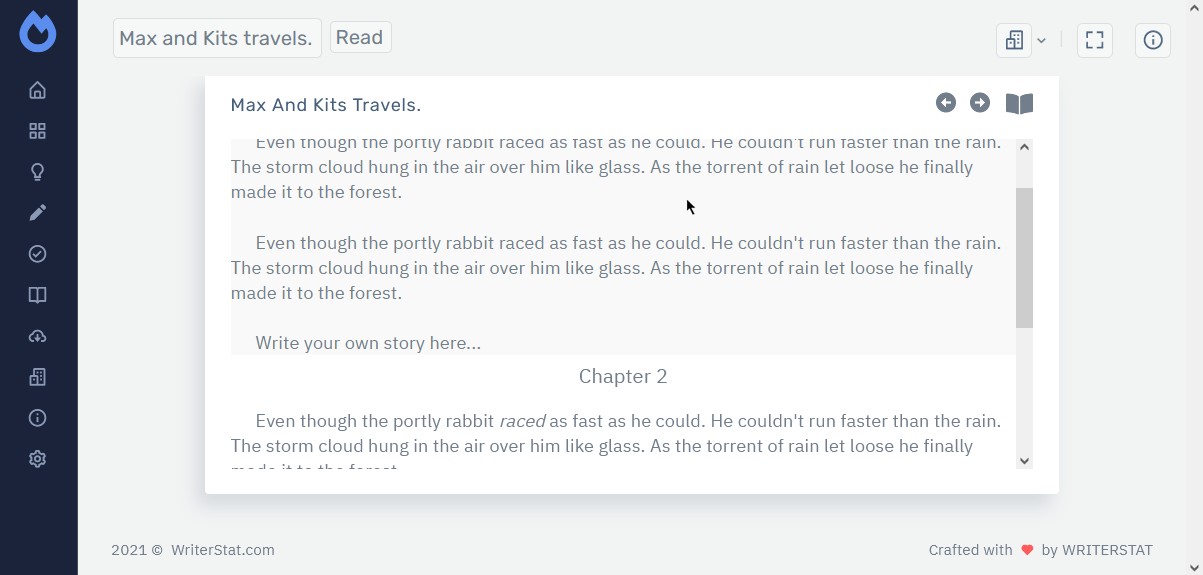This screenshot has width=1203, height=575.
Task: Open the sidebar info circle icon
Action: click(x=38, y=418)
